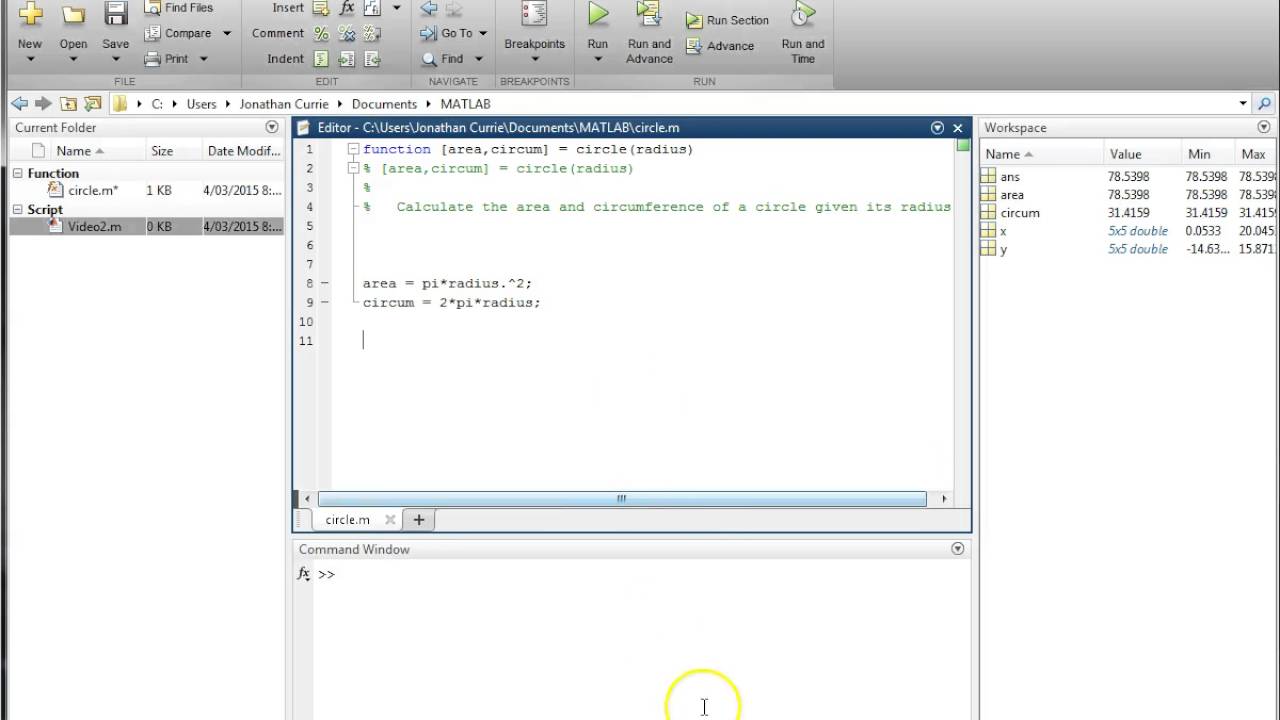The height and width of the screenshot is (720, 1280).
Task: Click the Insert function fx icon
Action: tap(346, 8)
